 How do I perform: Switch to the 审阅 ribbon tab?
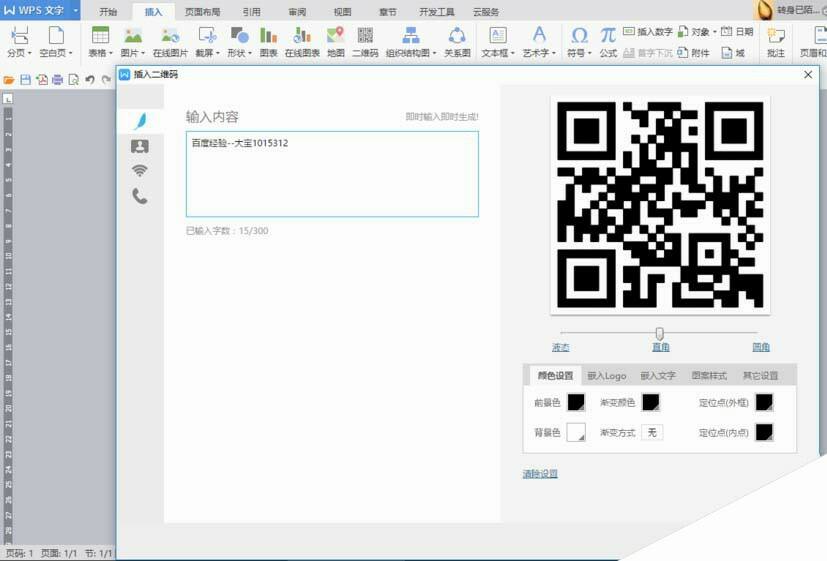pyautogui.click(x=297, y=12)
